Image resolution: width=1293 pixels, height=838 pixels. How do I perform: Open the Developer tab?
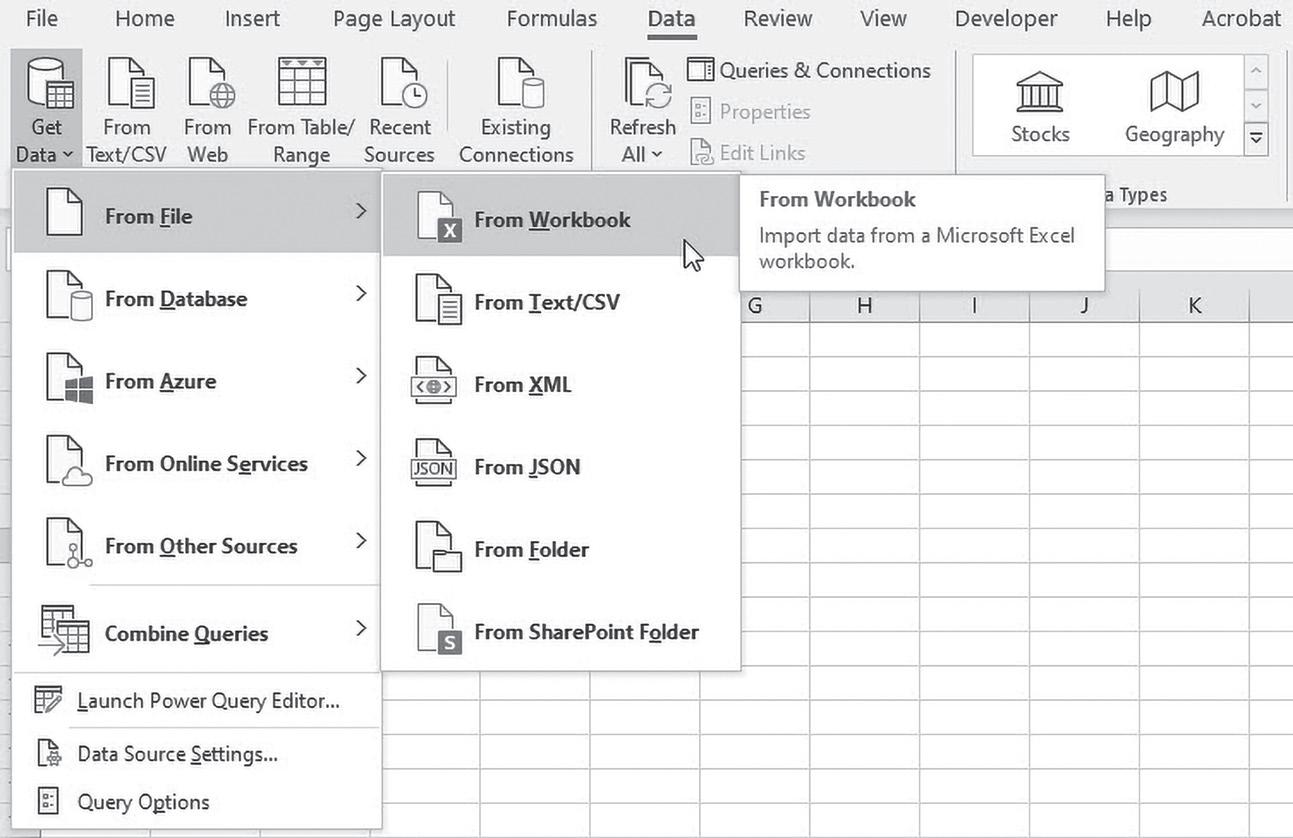1006,18
